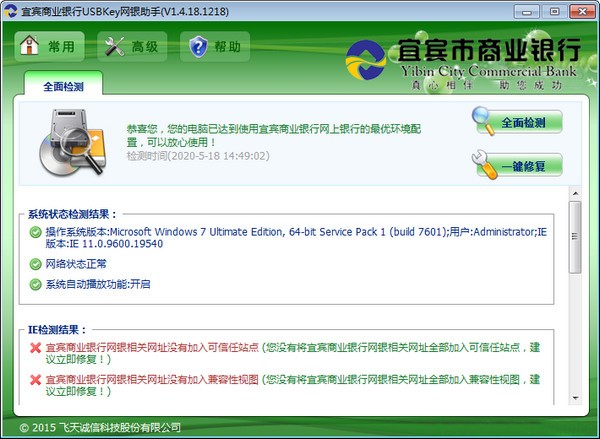Image resolution: width=600 pixels, height=439 pixels.
Task: Click the 网络状态正常 text
Action: click(76, 264)
